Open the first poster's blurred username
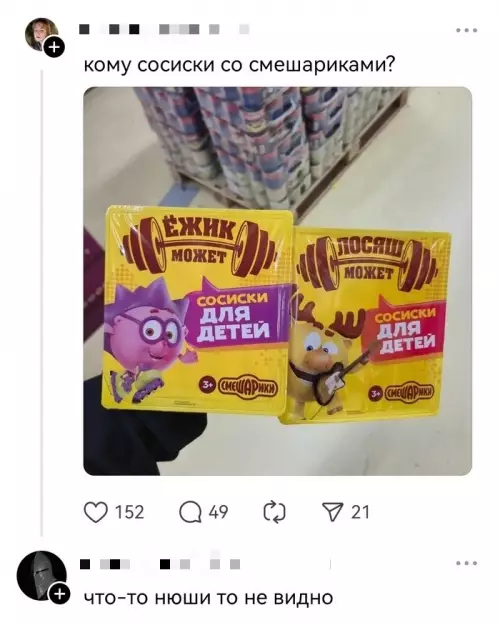Viewport: 500px width, 625px height. coord(164,29)
